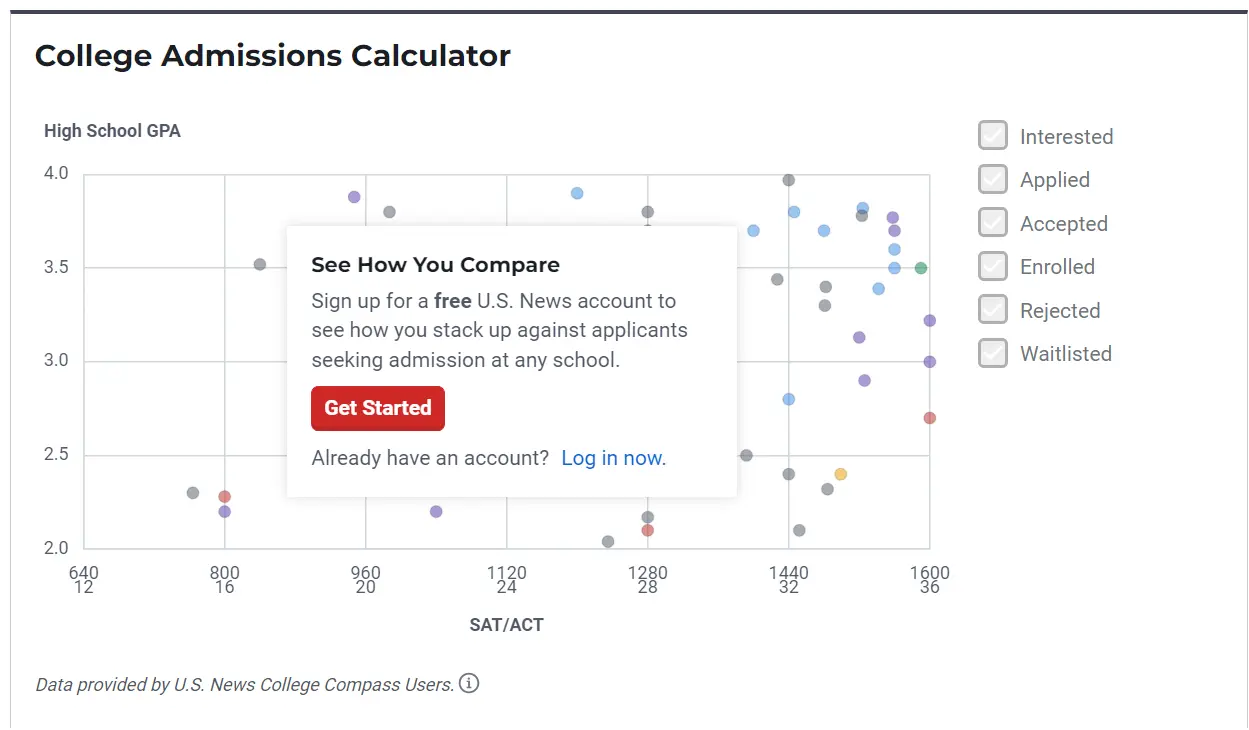Enable the Accepted filter checkbox
This screenshot has width=1249, height=730.
[x=993, y=223]
